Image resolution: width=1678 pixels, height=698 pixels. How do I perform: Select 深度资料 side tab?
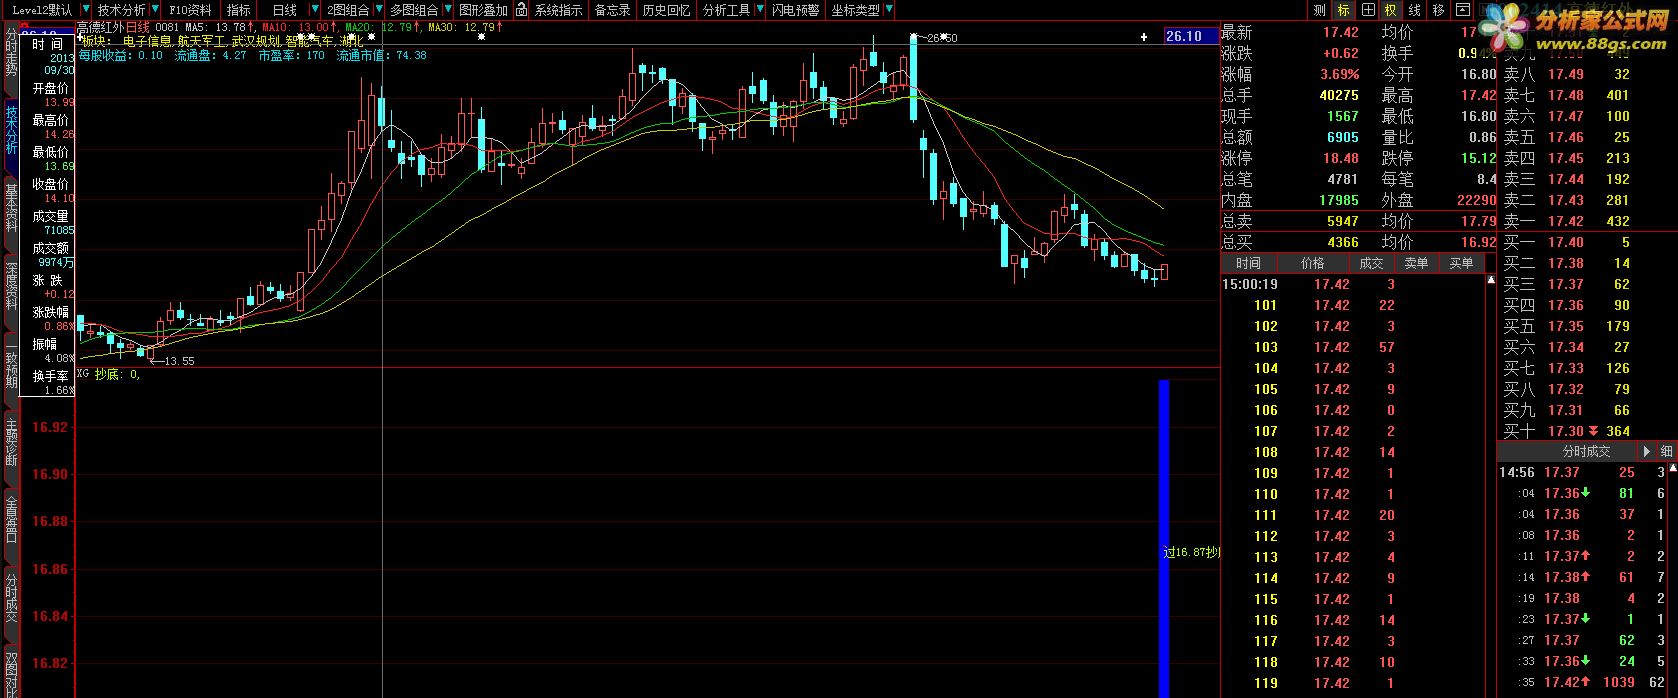click(x=11, y=286)
